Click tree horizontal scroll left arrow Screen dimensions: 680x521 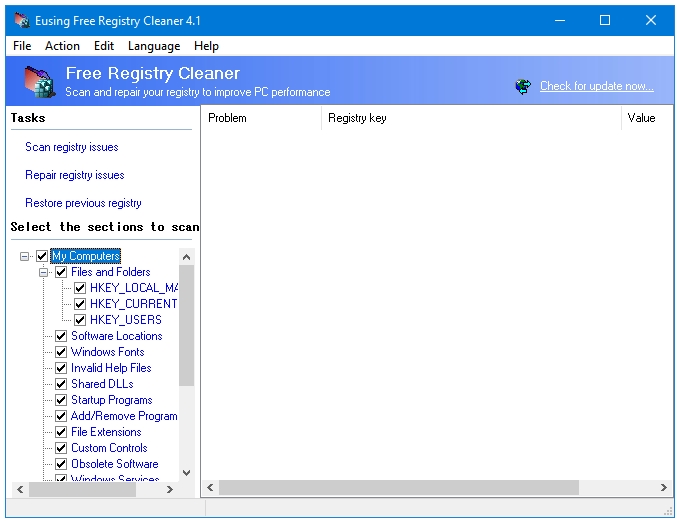pos(20,489)
